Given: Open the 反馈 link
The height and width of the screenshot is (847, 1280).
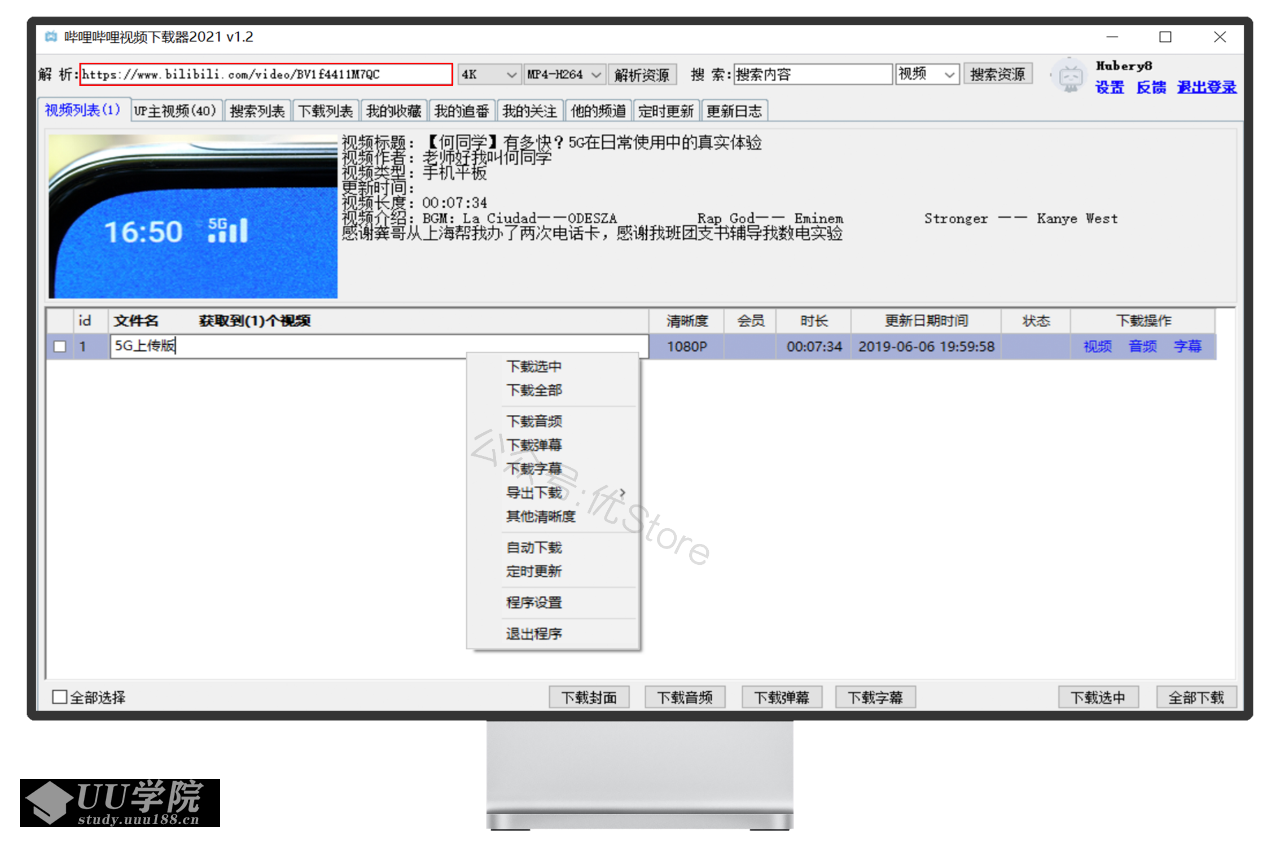Looking at the screenshot, I should [1151, 88].
